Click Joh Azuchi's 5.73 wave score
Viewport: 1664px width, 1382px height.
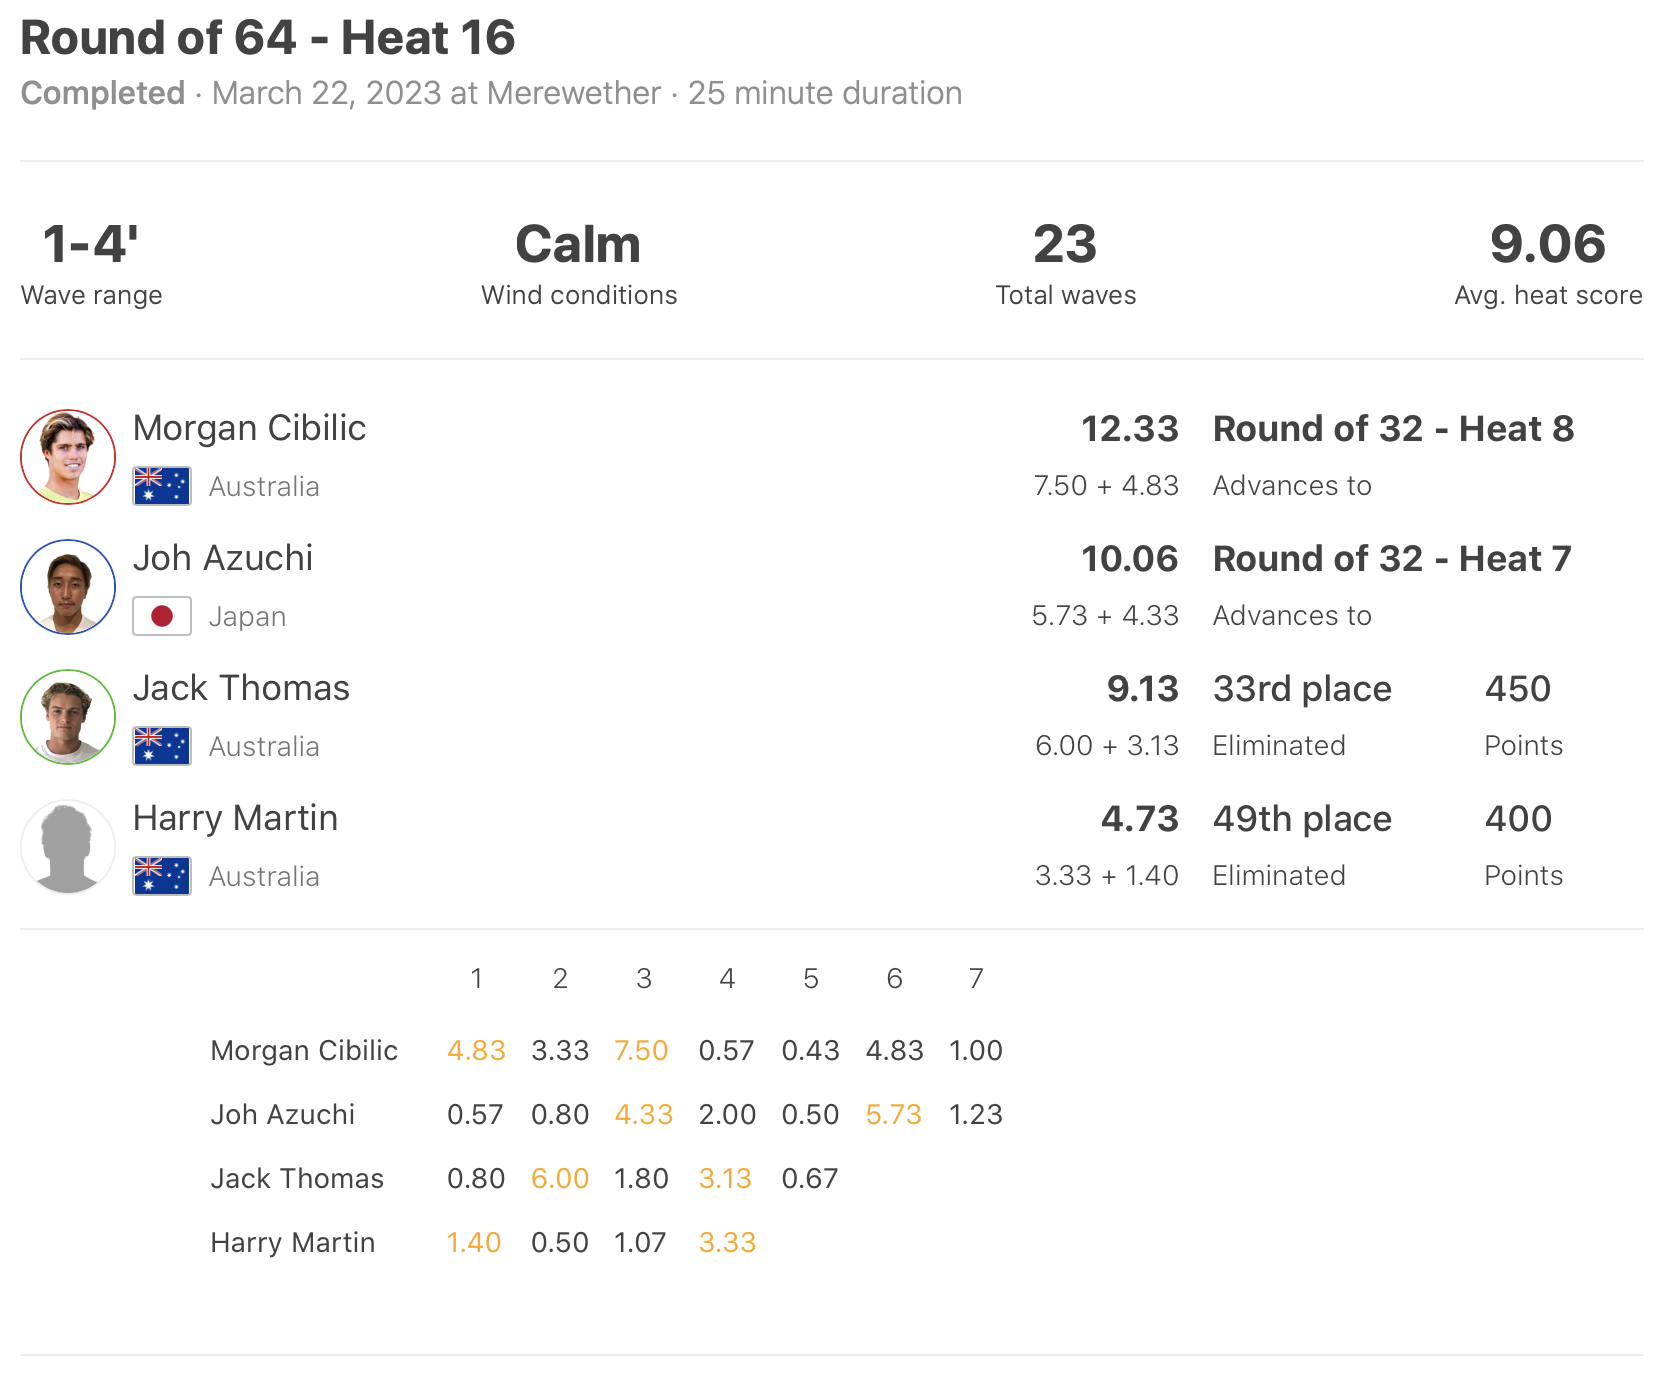pos(894,1114)
